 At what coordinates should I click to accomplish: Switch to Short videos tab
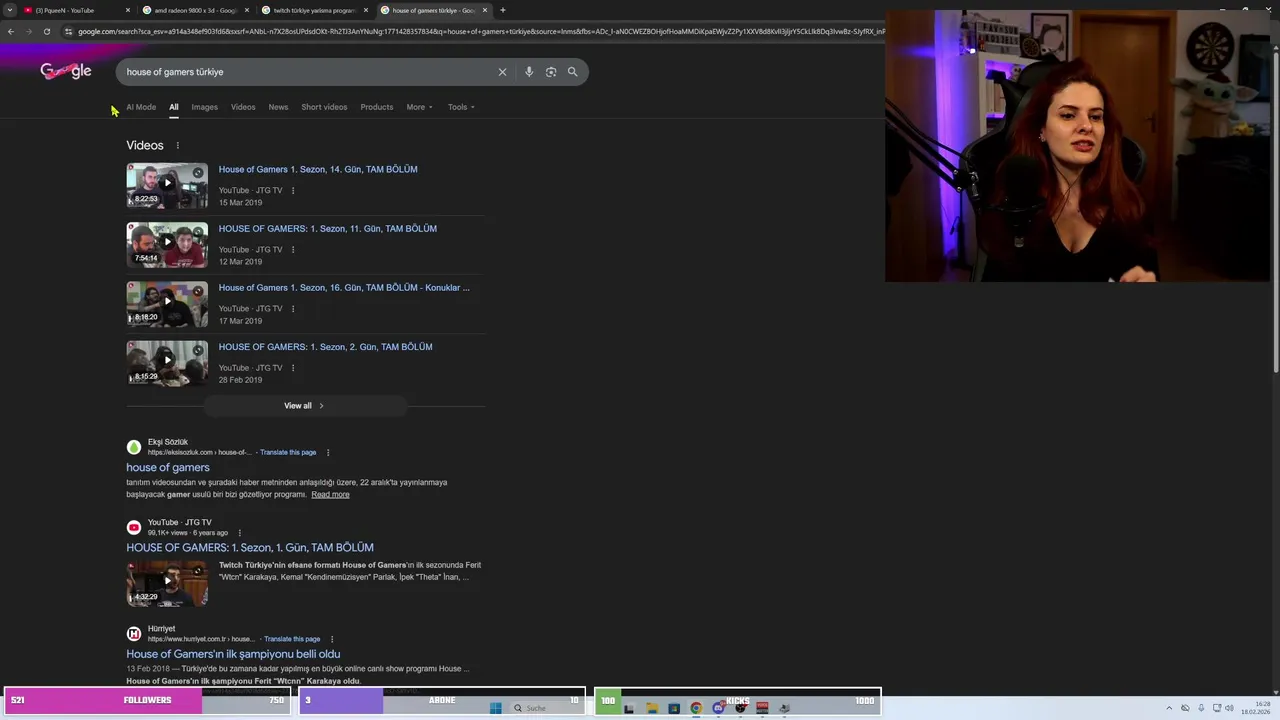[324, 107]
